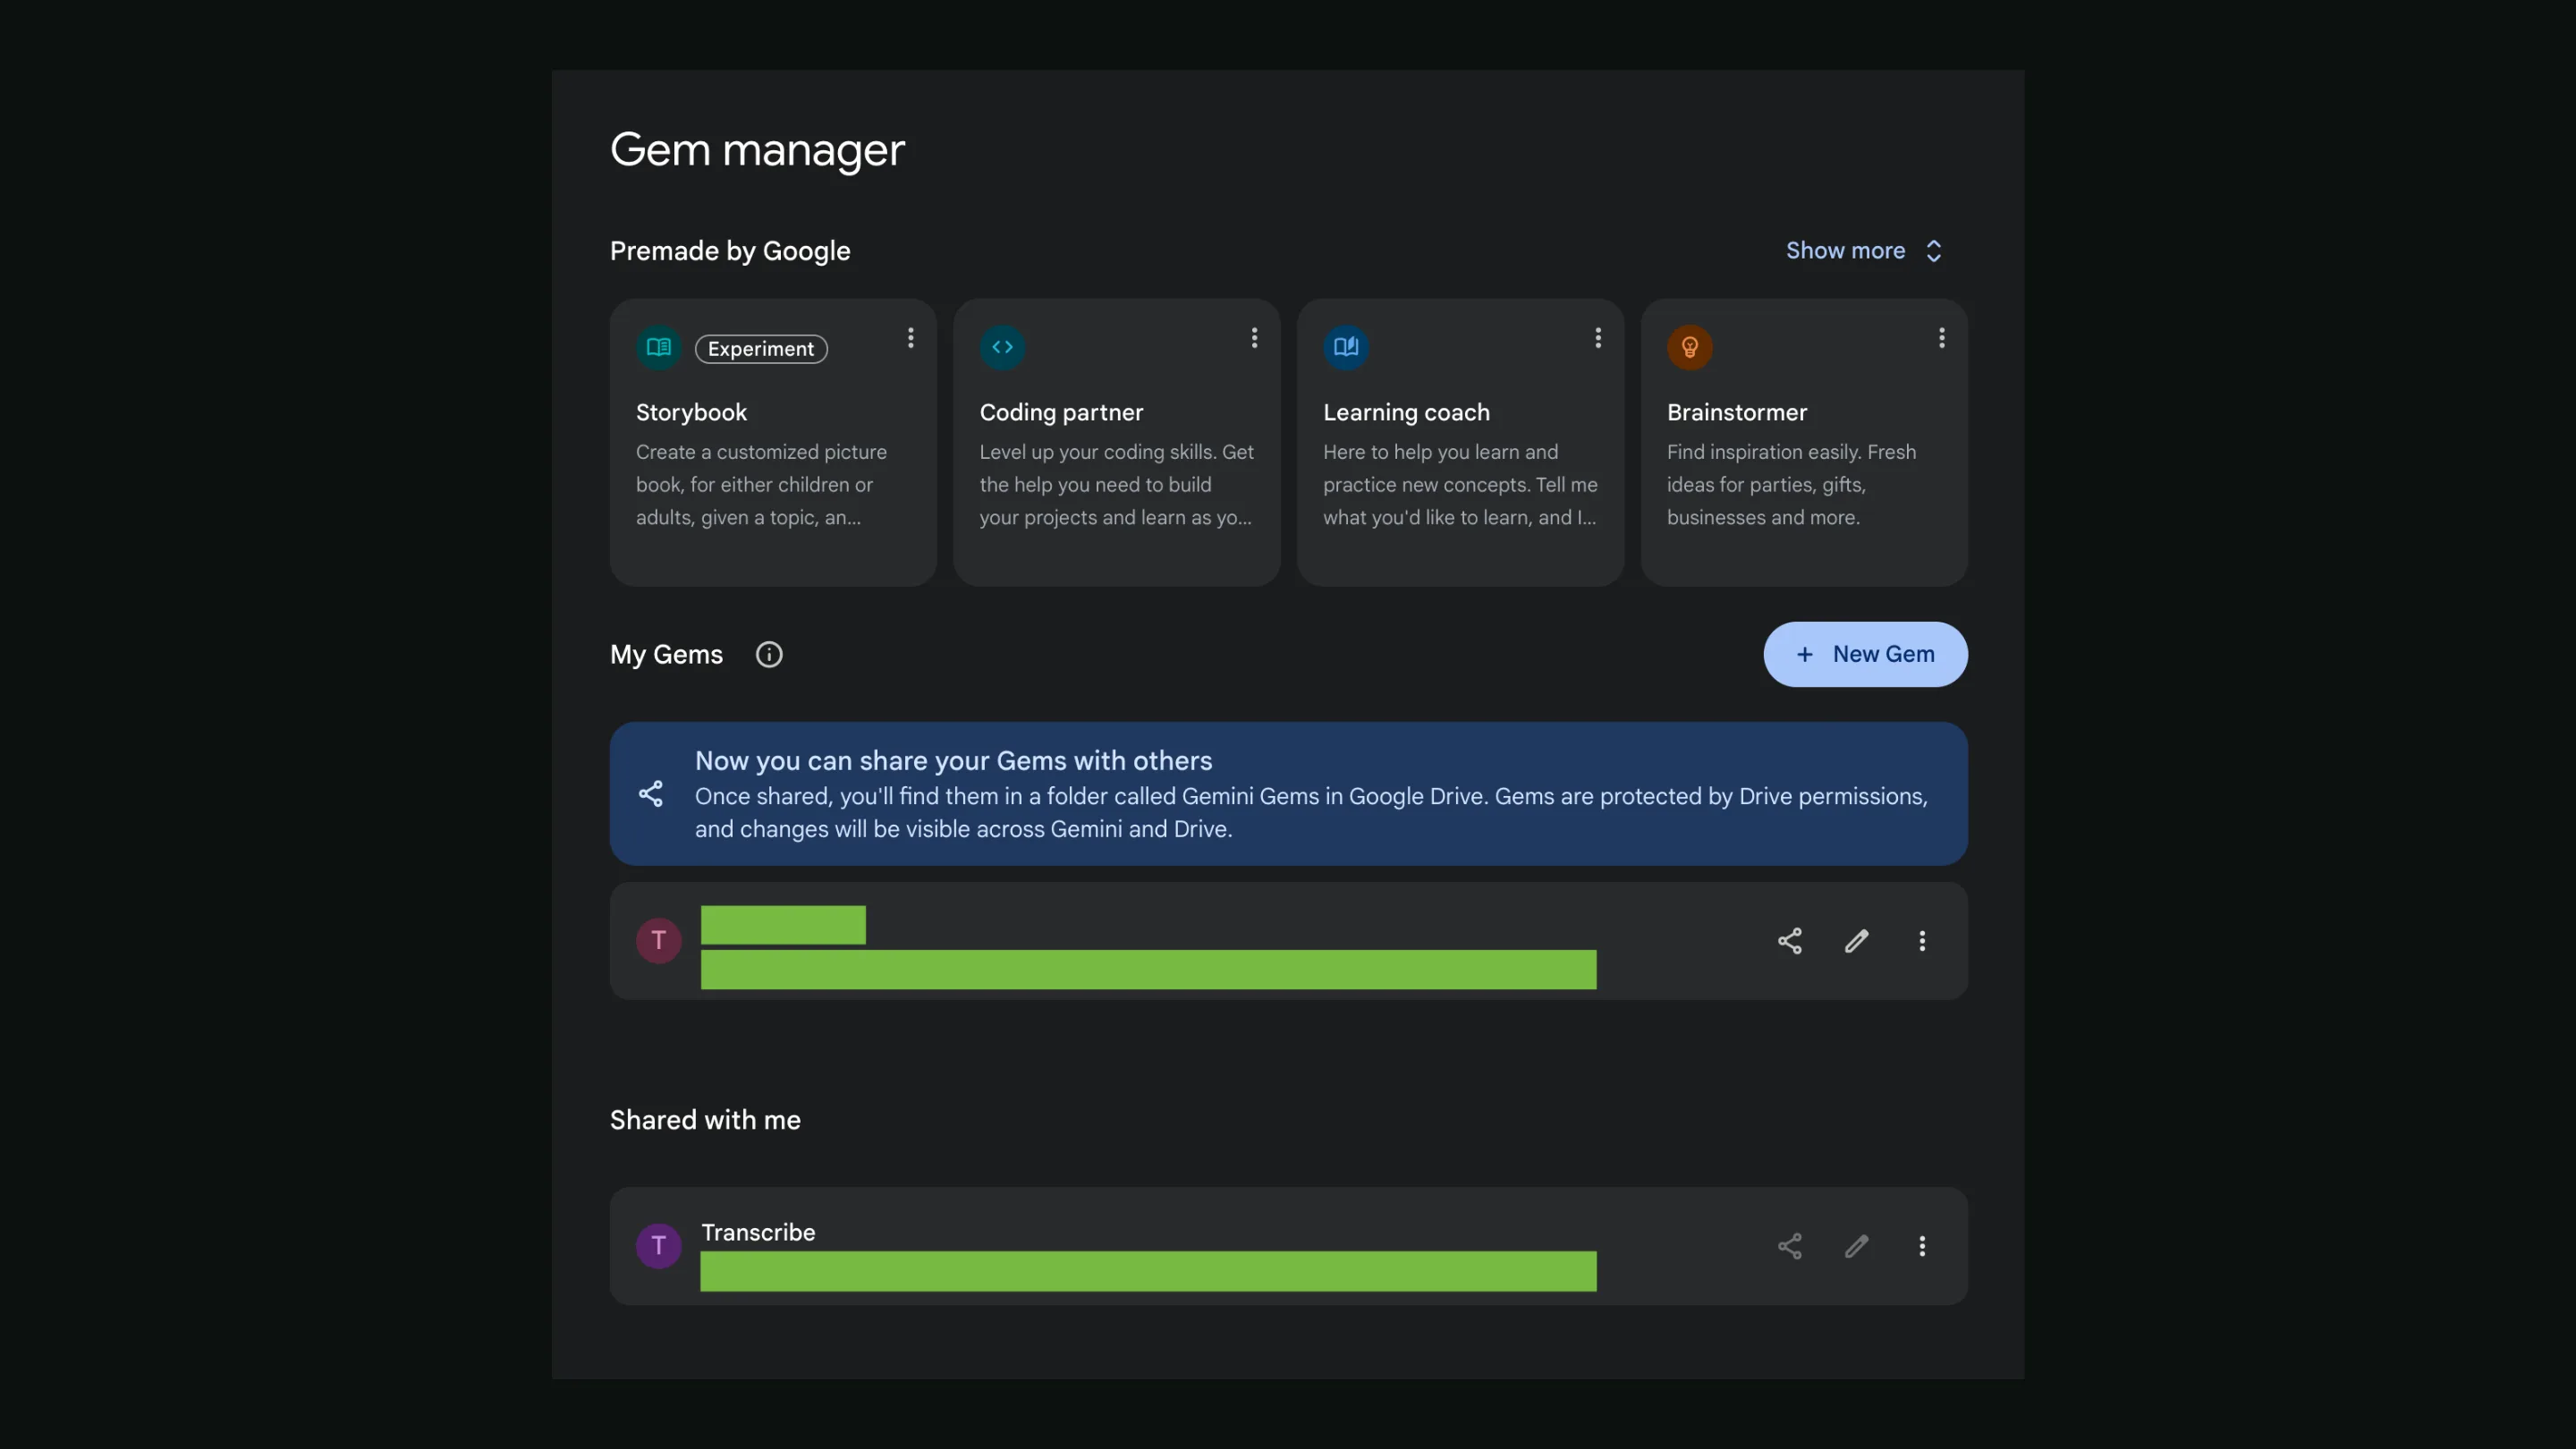Open the Coding partner gem title
Screen dimensions: 2576x1449
pyautogui.click(x=1061, y=412)
